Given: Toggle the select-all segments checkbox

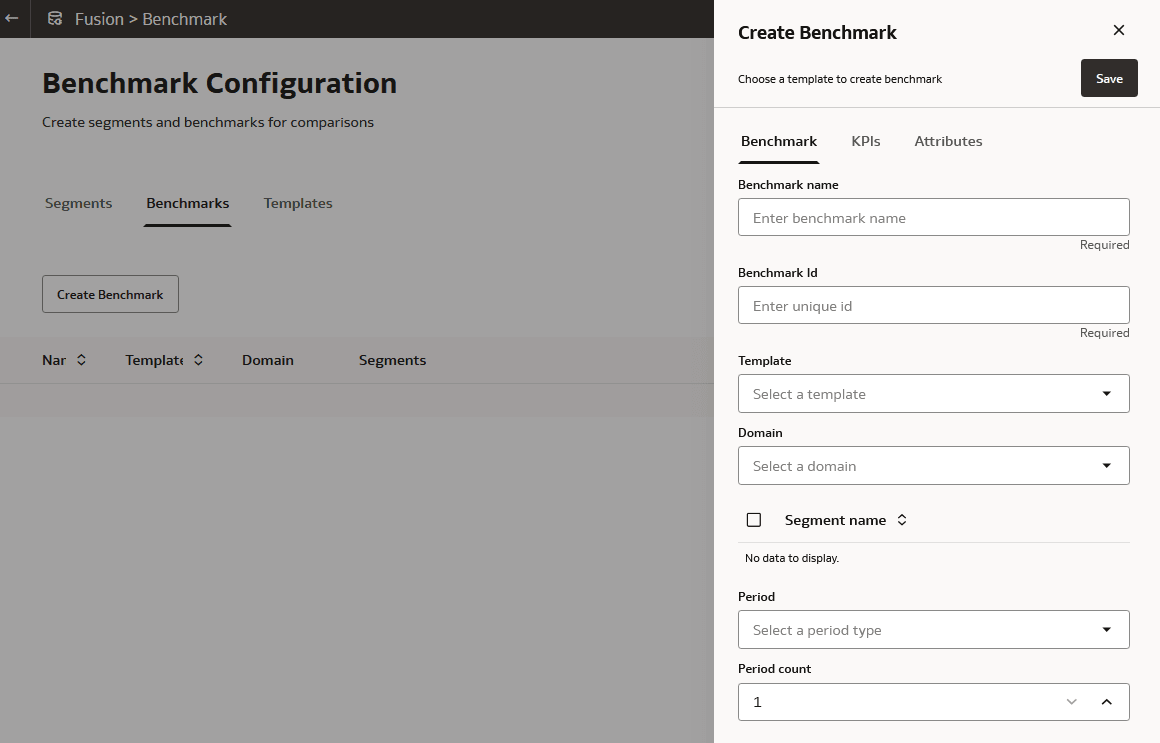Looking at the screenshot, I should pos(754,520).
